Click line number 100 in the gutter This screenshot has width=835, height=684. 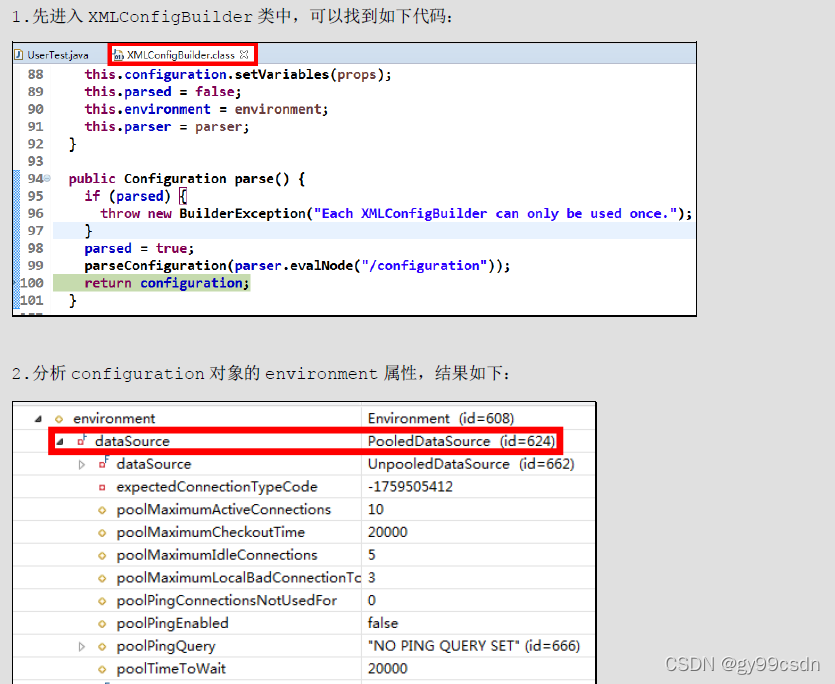[32, 283]
